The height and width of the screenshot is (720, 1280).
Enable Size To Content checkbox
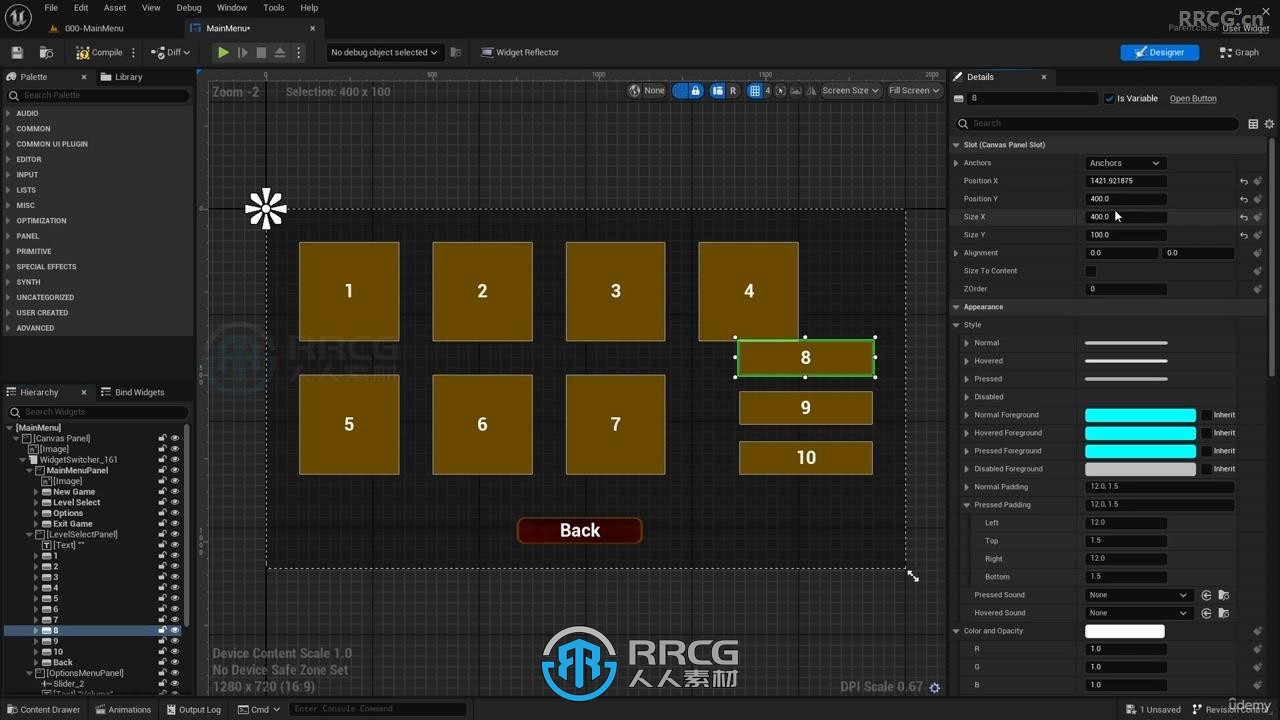1091,271
